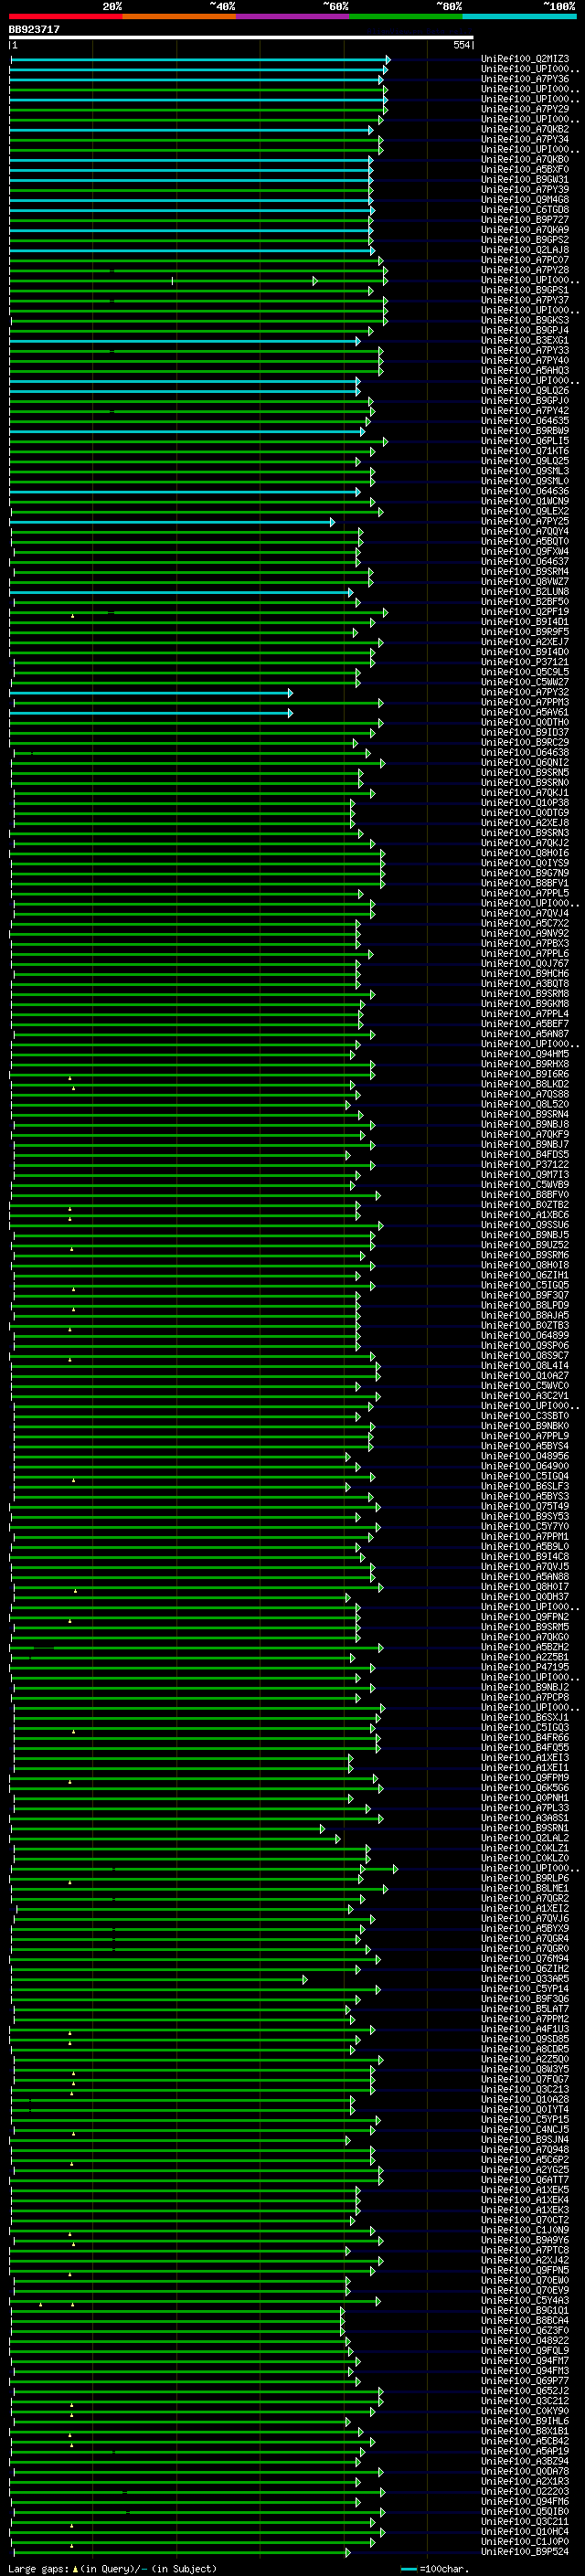Select label UniRef100_Q8H0I6
This screenshot has height=2576, width=585.
coord(525,853)
